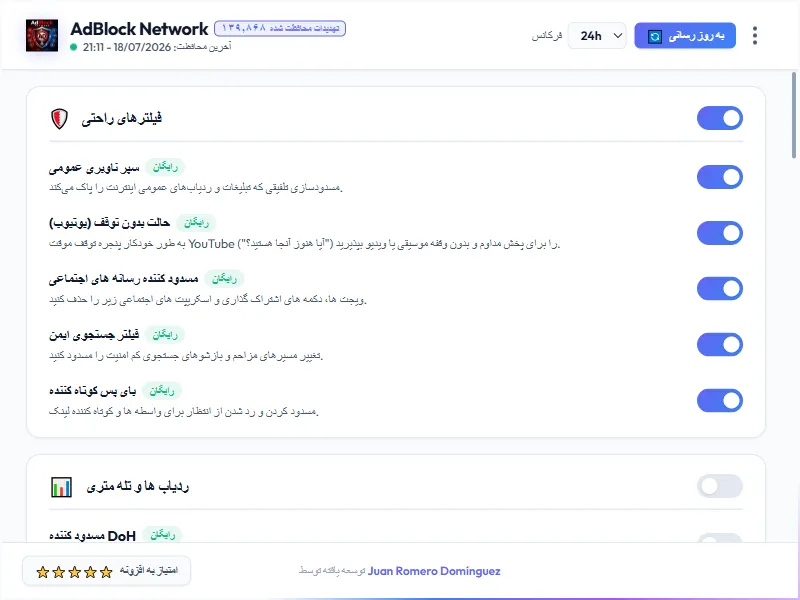Click the امتیاز به افزونه rating button

pos(107,571)
